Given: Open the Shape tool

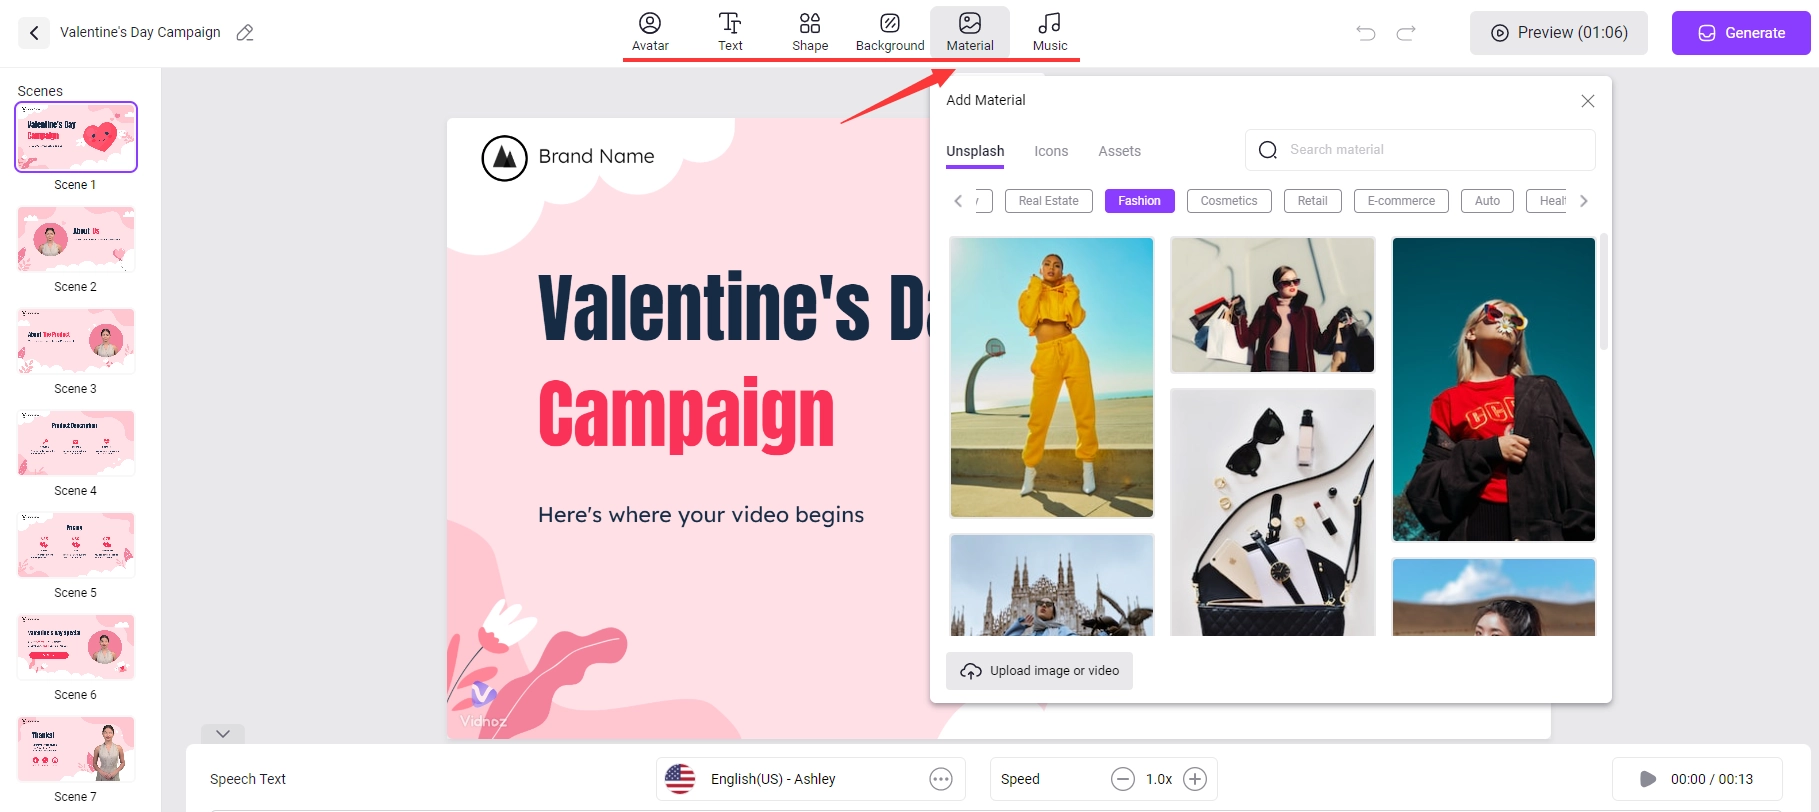Looking at the screenshot, I should point(810,32).
